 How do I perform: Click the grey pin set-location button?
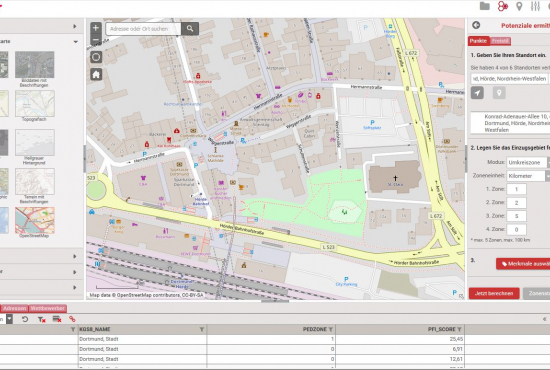pyautogui.click(x=499, y=93)
